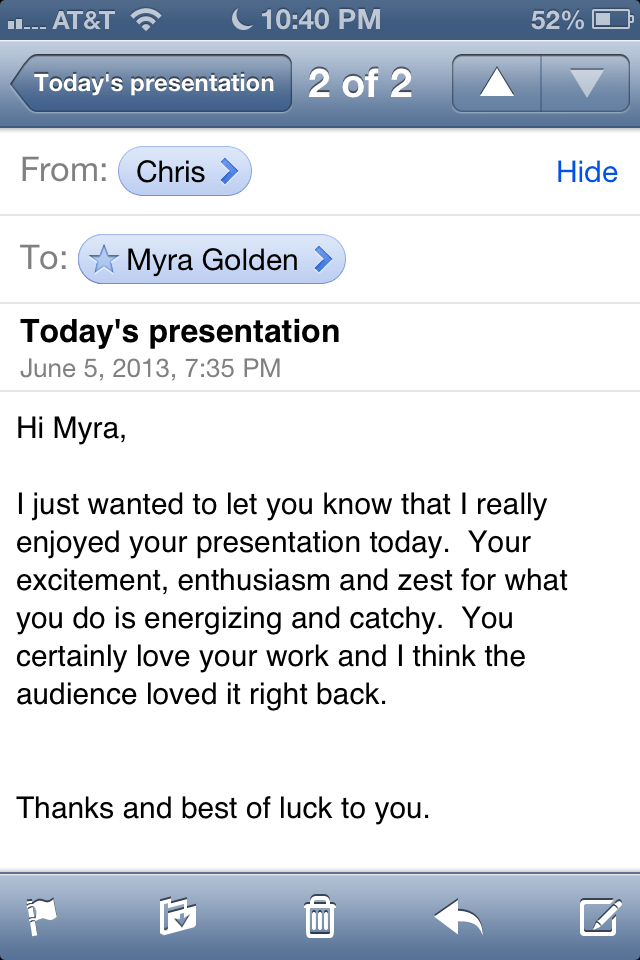Delete the email using the trash icon
This screenshot has width=640, height=960.
pyautogui.click(x=319, y=915)
